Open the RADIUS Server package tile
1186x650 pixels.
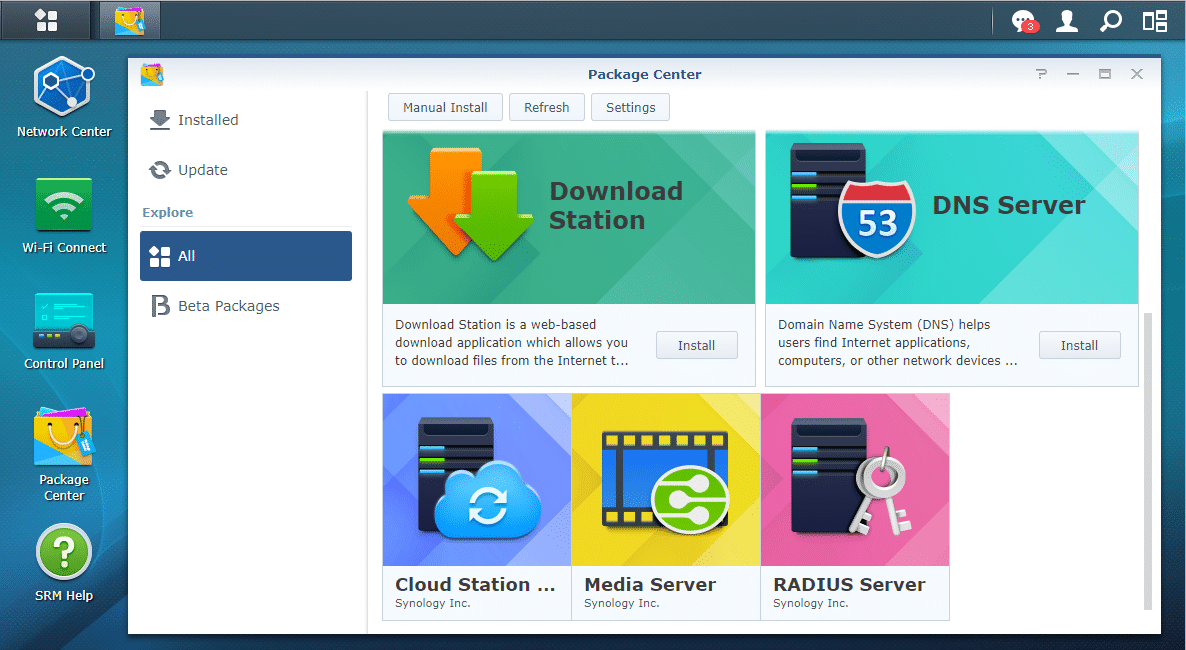(854, 506)
